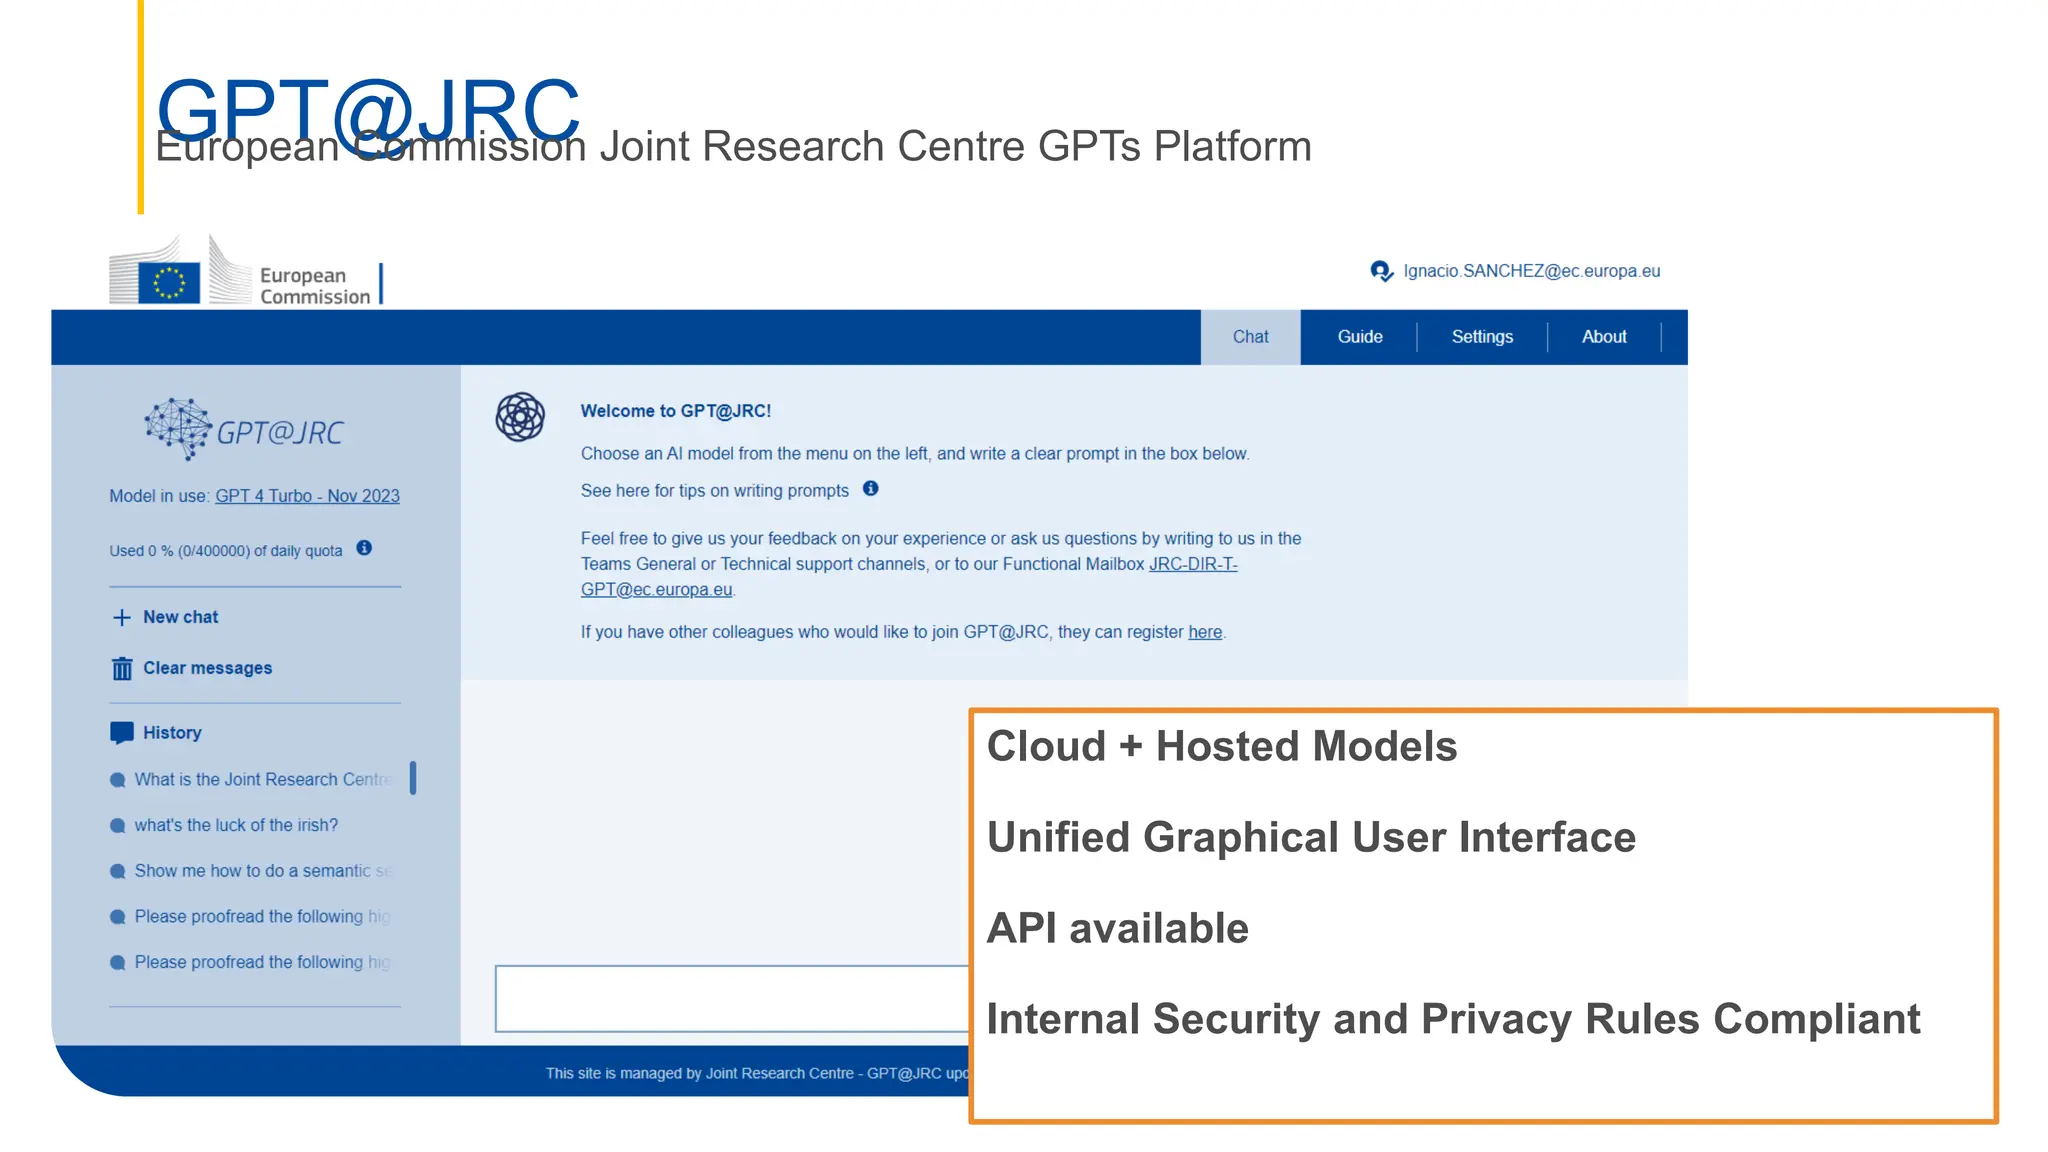Open the Settings tab

coord(1482,337)
